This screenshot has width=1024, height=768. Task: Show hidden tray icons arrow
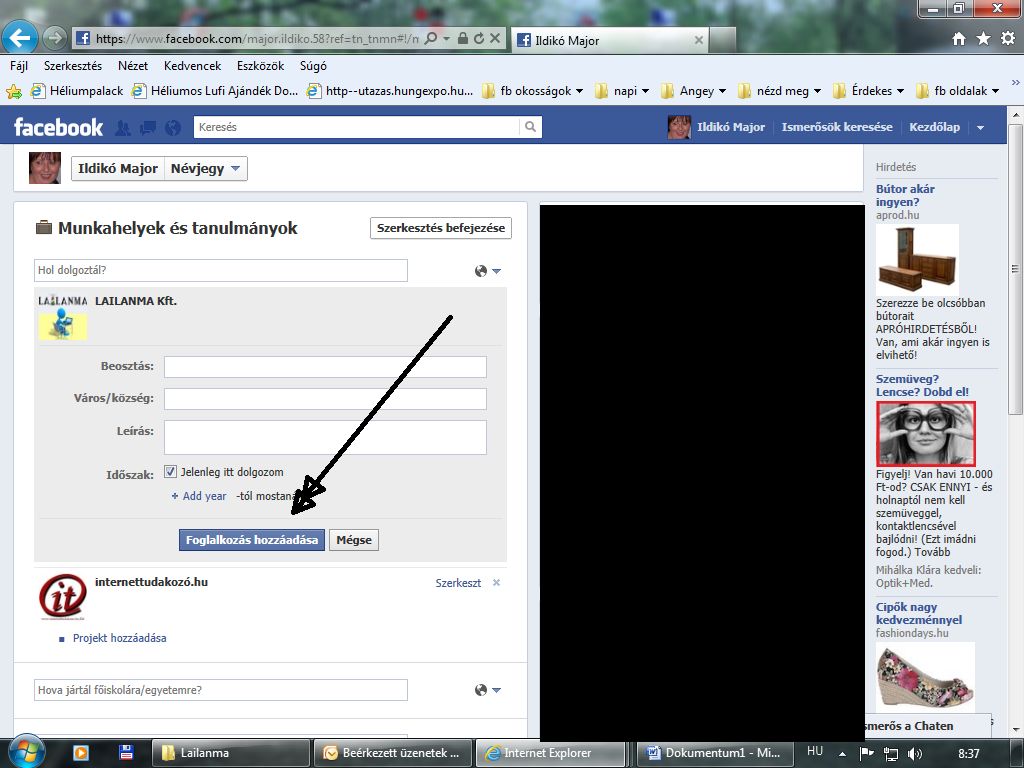click(842, 754)
